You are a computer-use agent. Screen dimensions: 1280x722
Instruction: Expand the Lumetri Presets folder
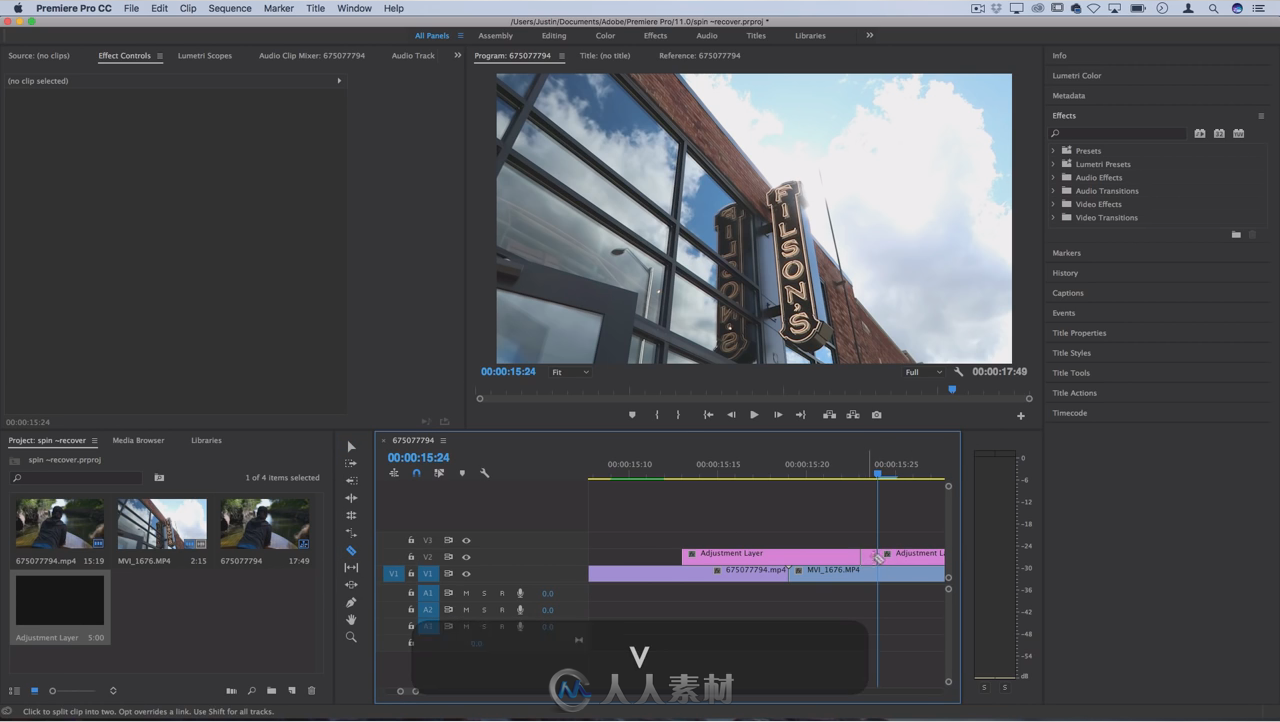[1053, 164]
